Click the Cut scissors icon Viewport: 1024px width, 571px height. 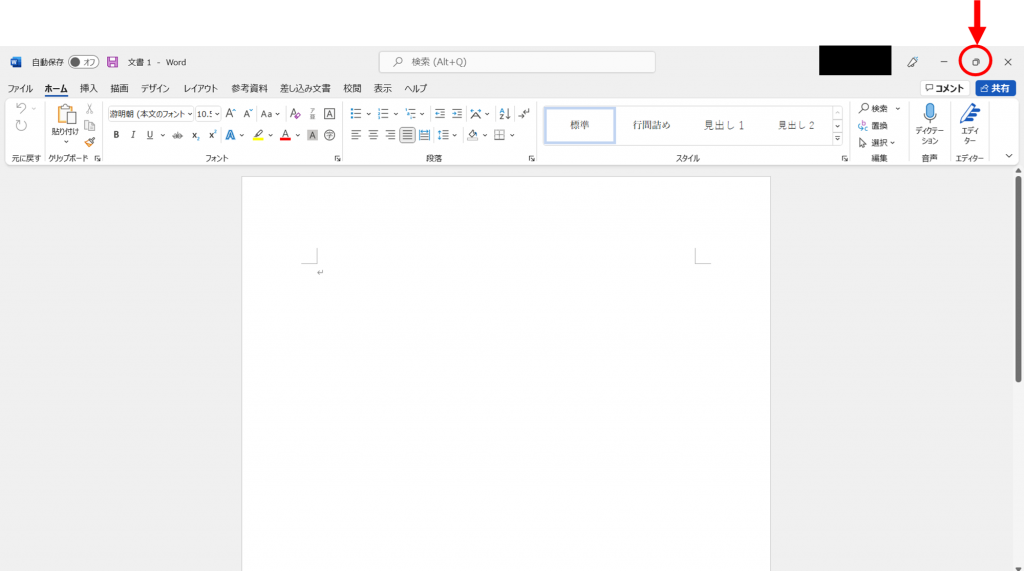90,109
